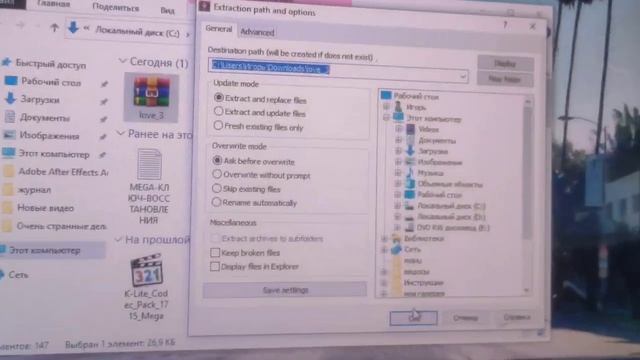This screenshot has height=360, width=640.
Task: Click the журнал folder icon in sidebar
Action: (8, 189)
